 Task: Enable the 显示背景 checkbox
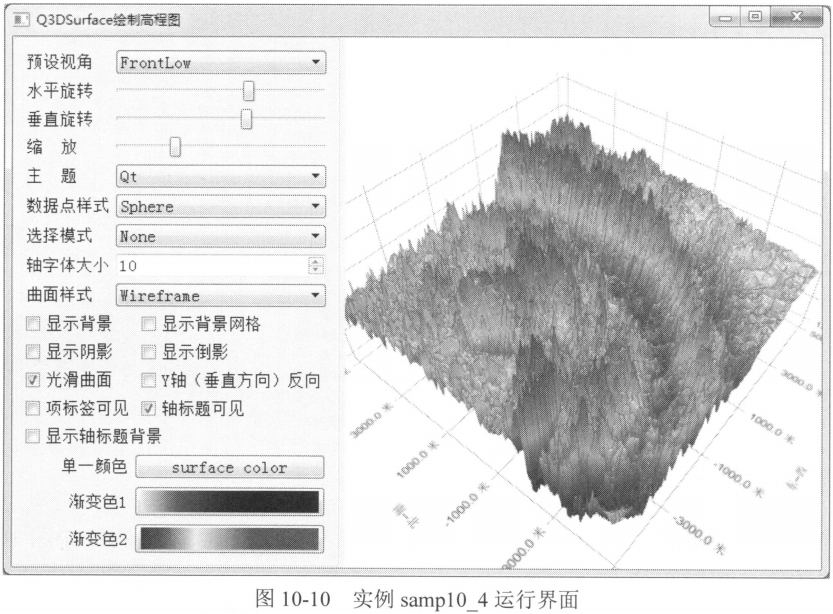pos(34,324)
